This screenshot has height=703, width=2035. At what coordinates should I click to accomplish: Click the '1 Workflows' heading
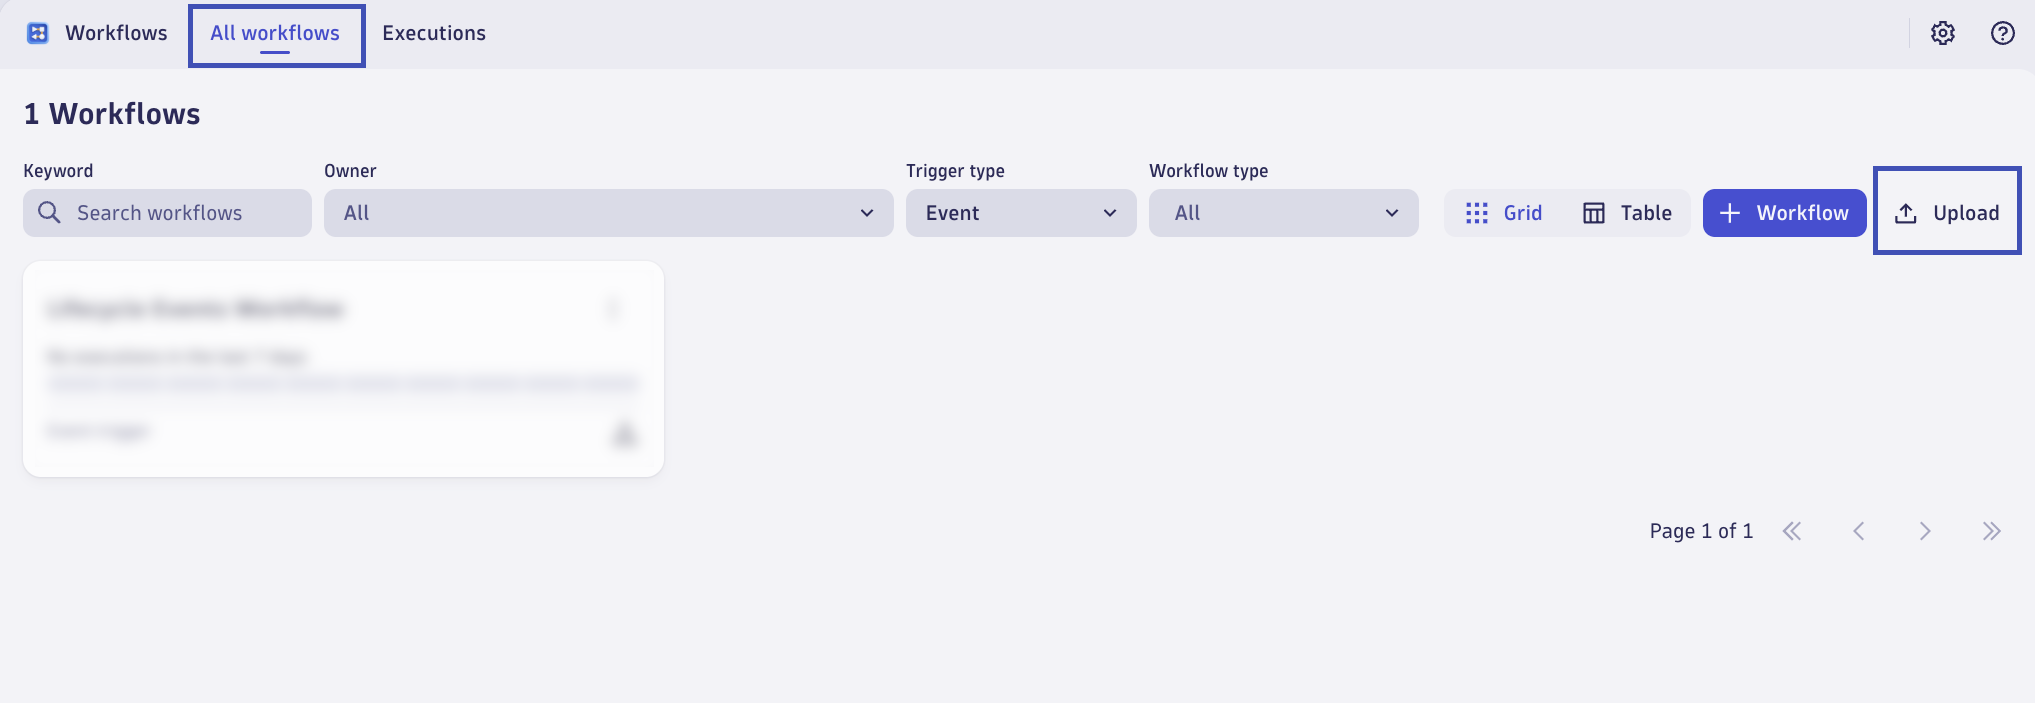pyautogui.click(x=112, y=114)
